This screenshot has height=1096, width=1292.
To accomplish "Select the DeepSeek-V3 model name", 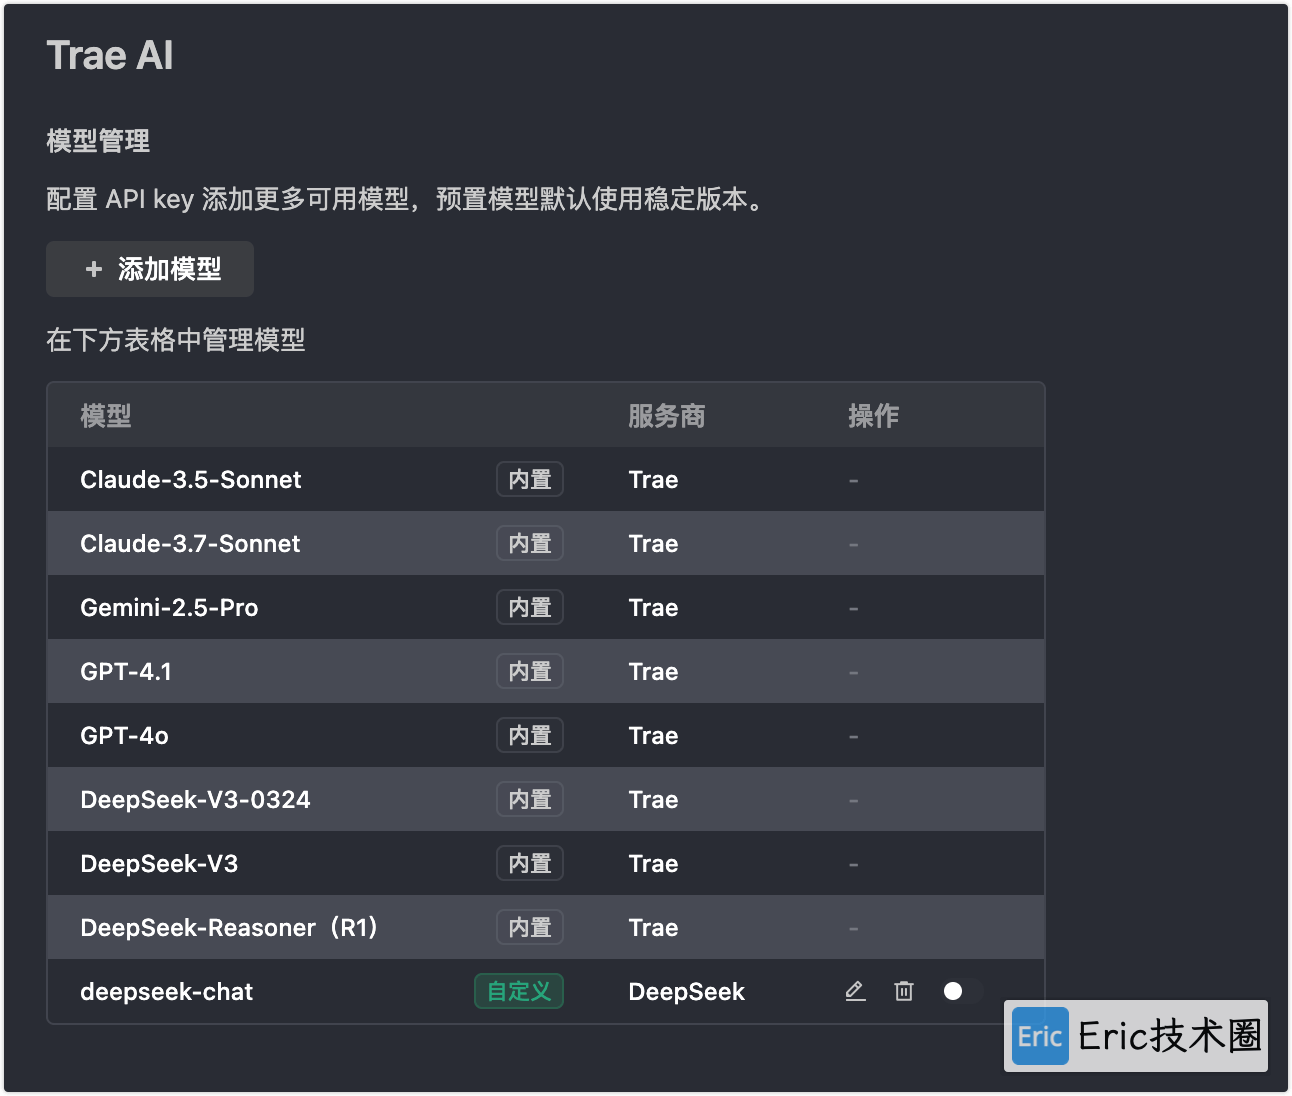I will pos(159,864).
